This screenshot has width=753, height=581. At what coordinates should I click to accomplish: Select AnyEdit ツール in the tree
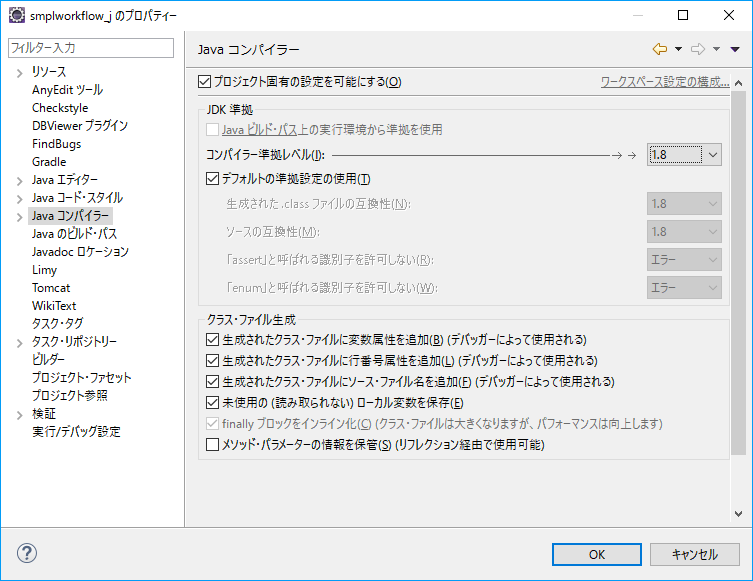[x=67, y=90]
